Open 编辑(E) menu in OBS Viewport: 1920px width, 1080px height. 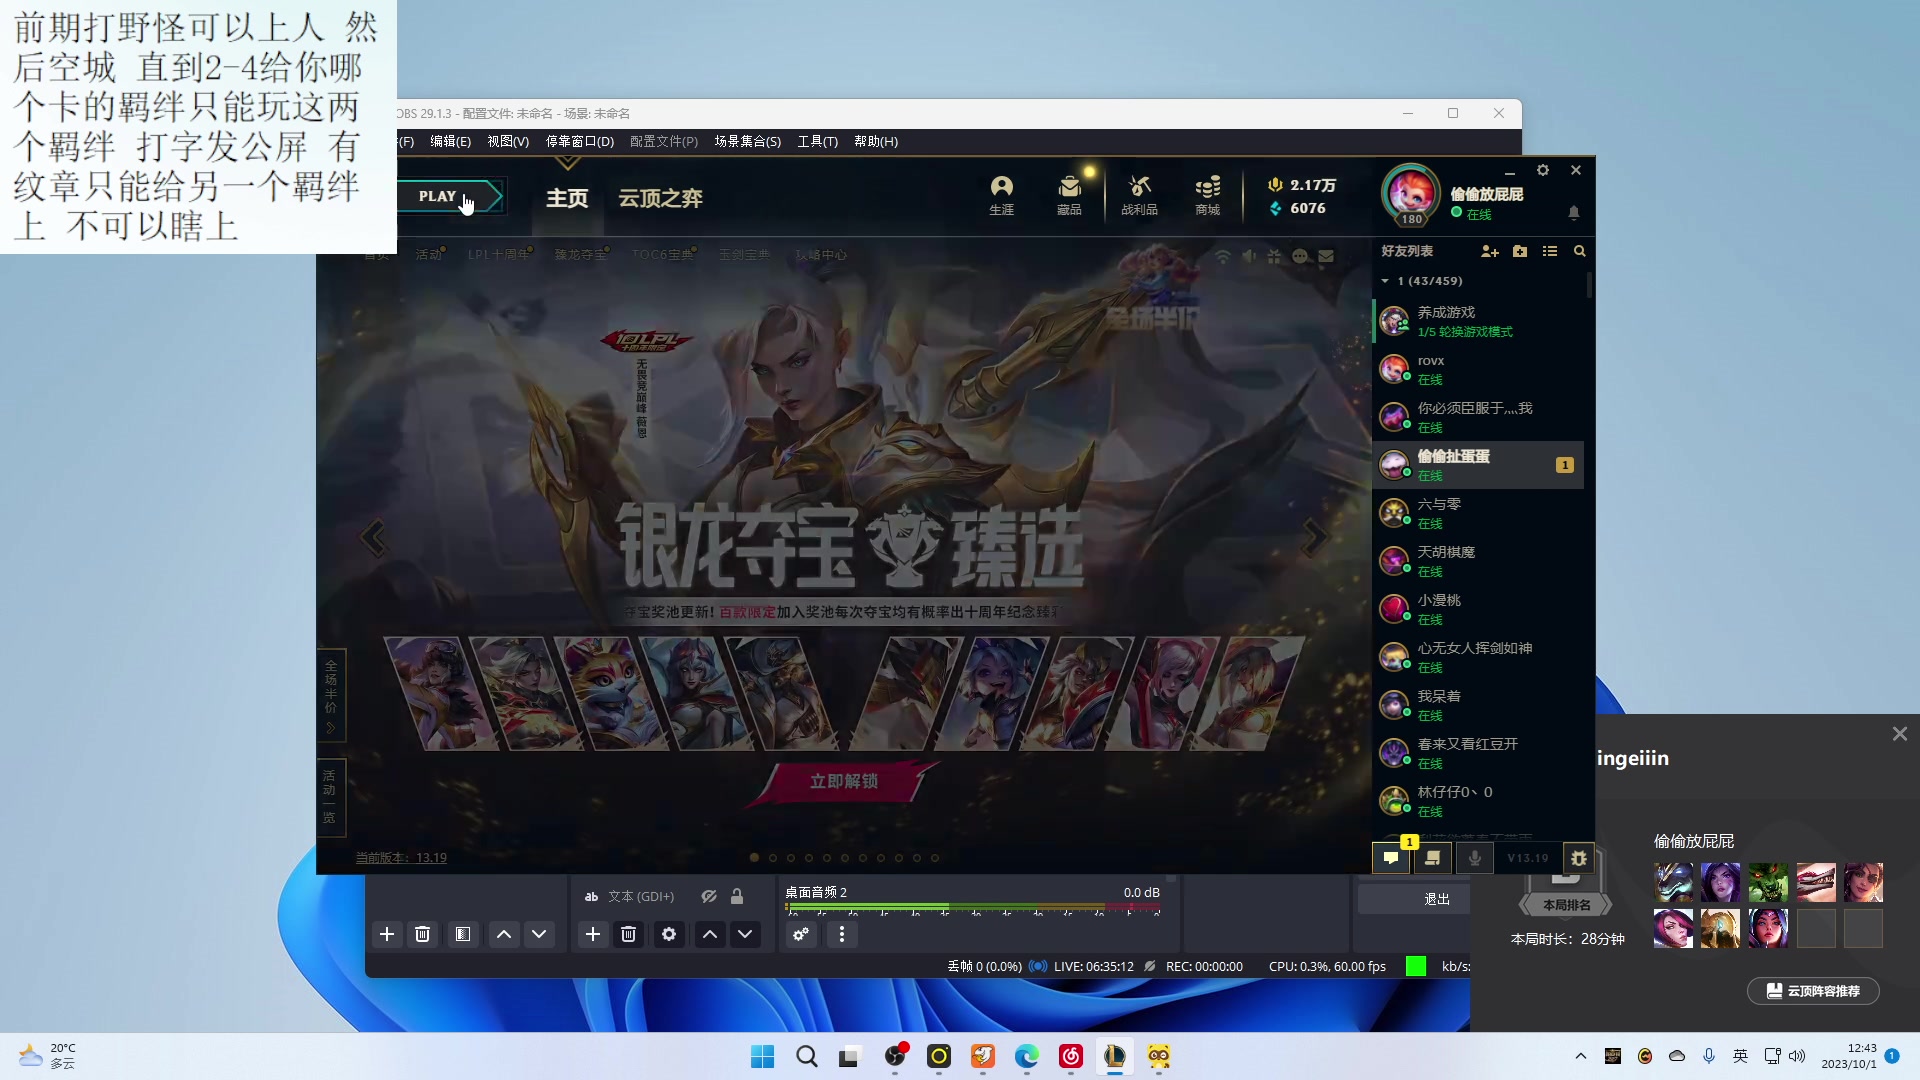(450, 142)
